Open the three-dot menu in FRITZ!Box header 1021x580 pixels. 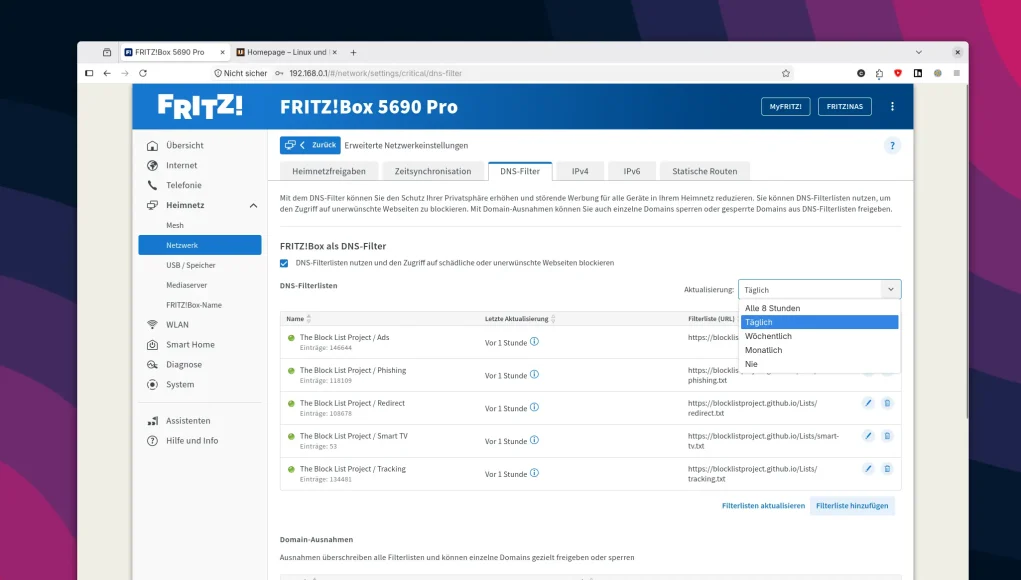coord(892,106)
